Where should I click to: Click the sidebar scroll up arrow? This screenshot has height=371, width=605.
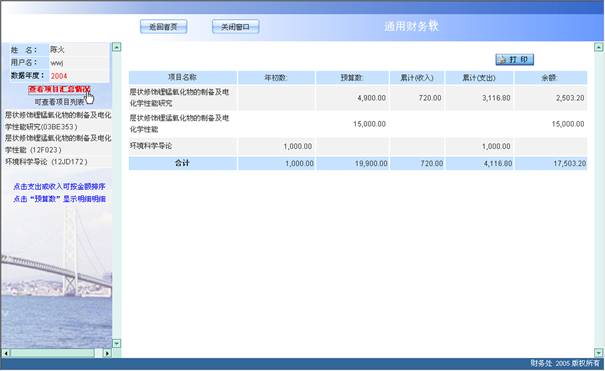117,47
